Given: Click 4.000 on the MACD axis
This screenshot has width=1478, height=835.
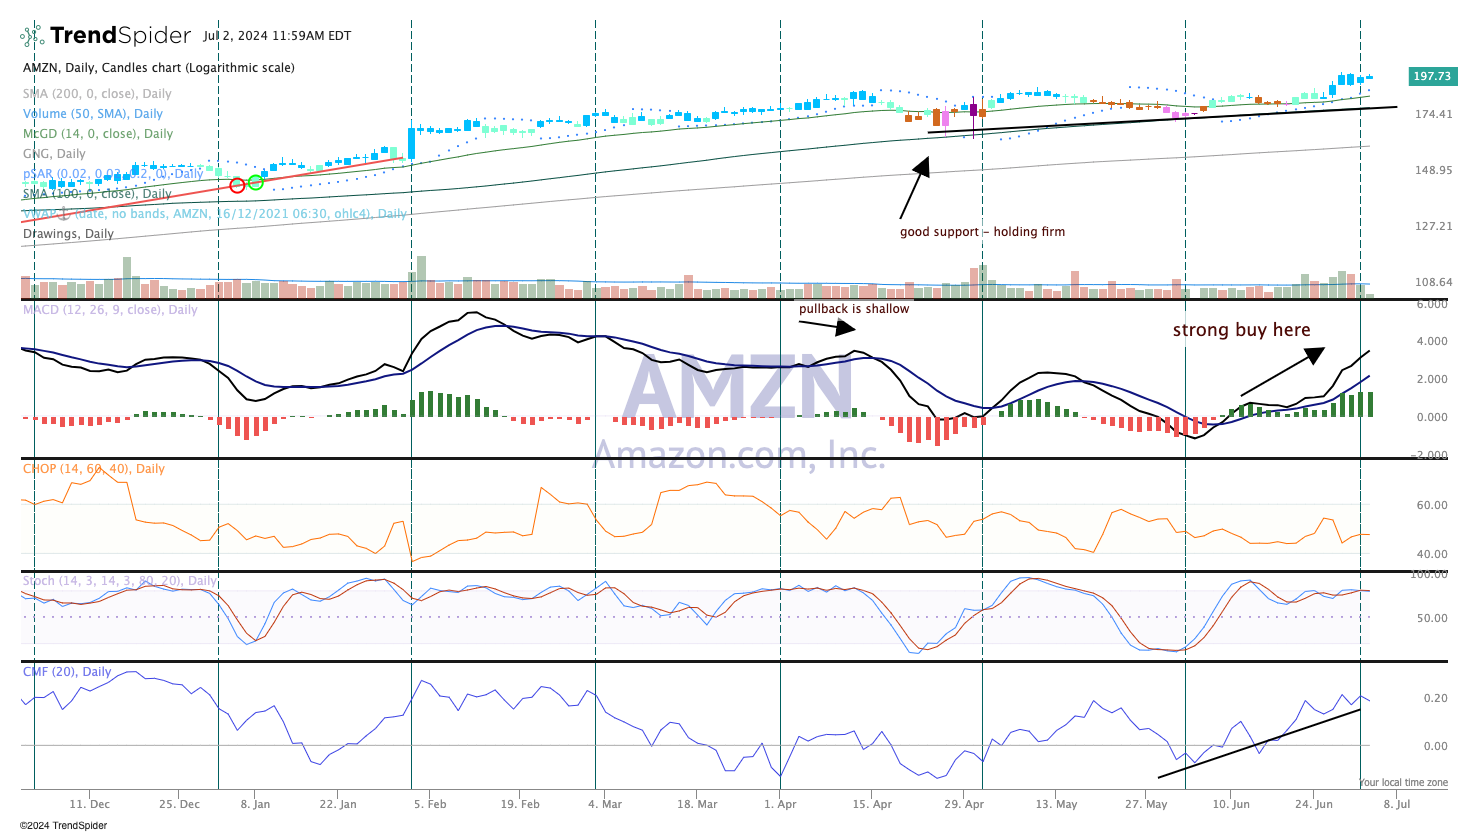Looking at the screenshot, I should click(x=1432, y=341).
